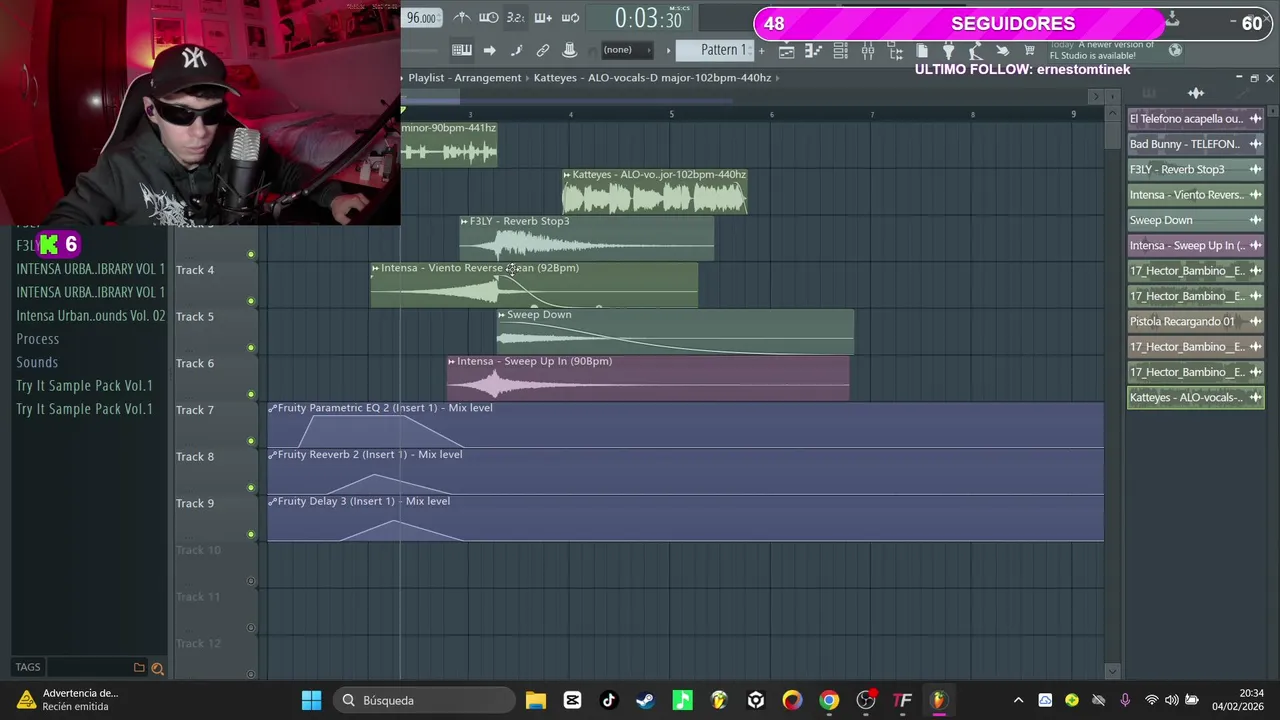1280x720 pixels.
Task: Enable wait for input before recording
Action: click(x=489, y=18)
